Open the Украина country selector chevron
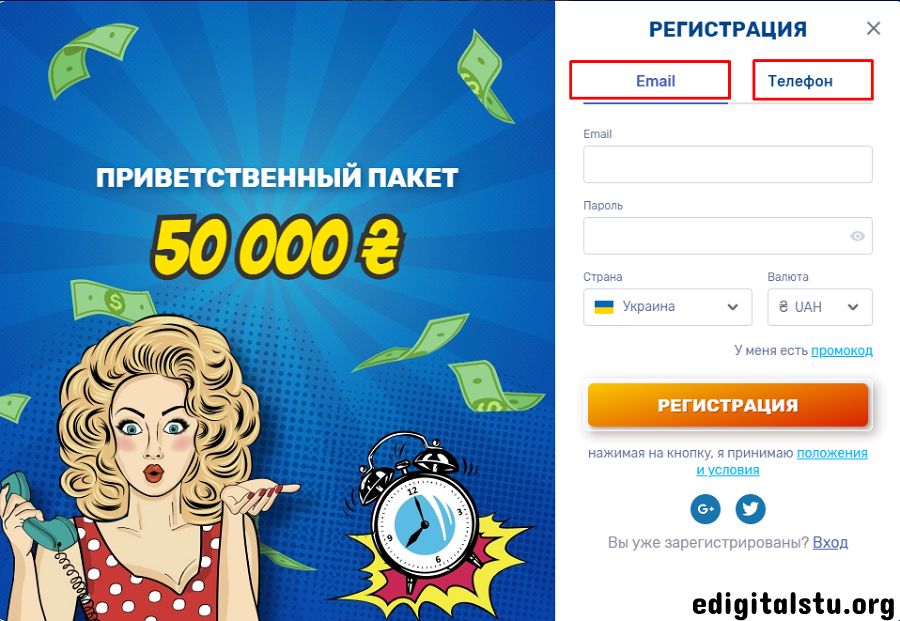900x621 pixels. (x=732, y=307)
